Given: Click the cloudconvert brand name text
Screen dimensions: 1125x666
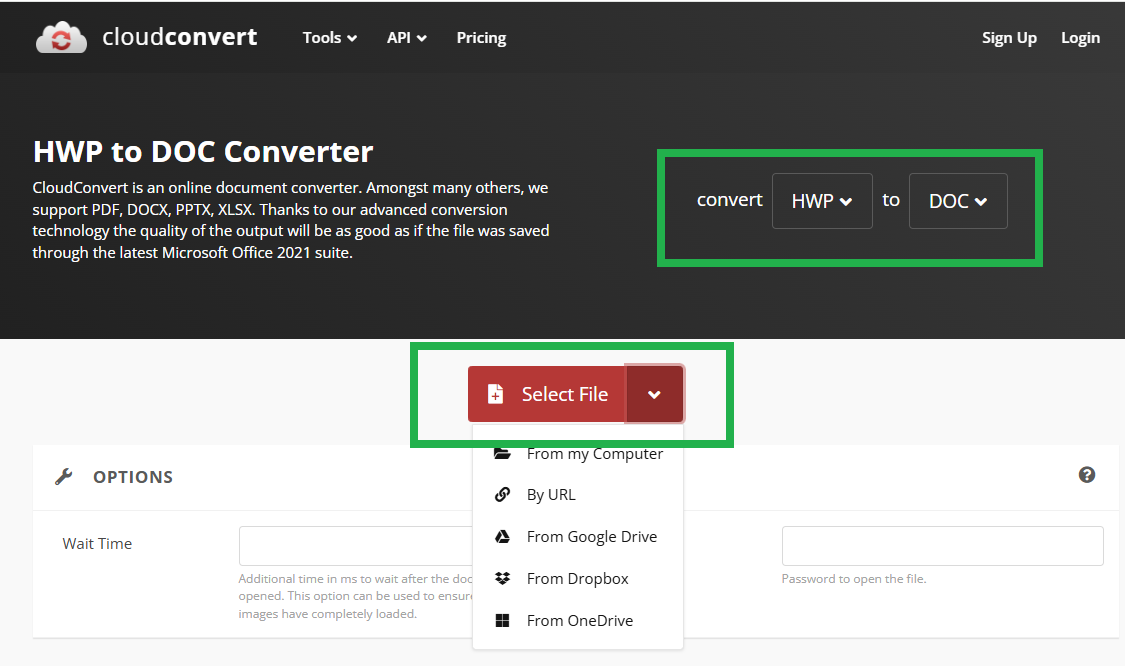Looking at the screenshot, I should tap(179, 37).
